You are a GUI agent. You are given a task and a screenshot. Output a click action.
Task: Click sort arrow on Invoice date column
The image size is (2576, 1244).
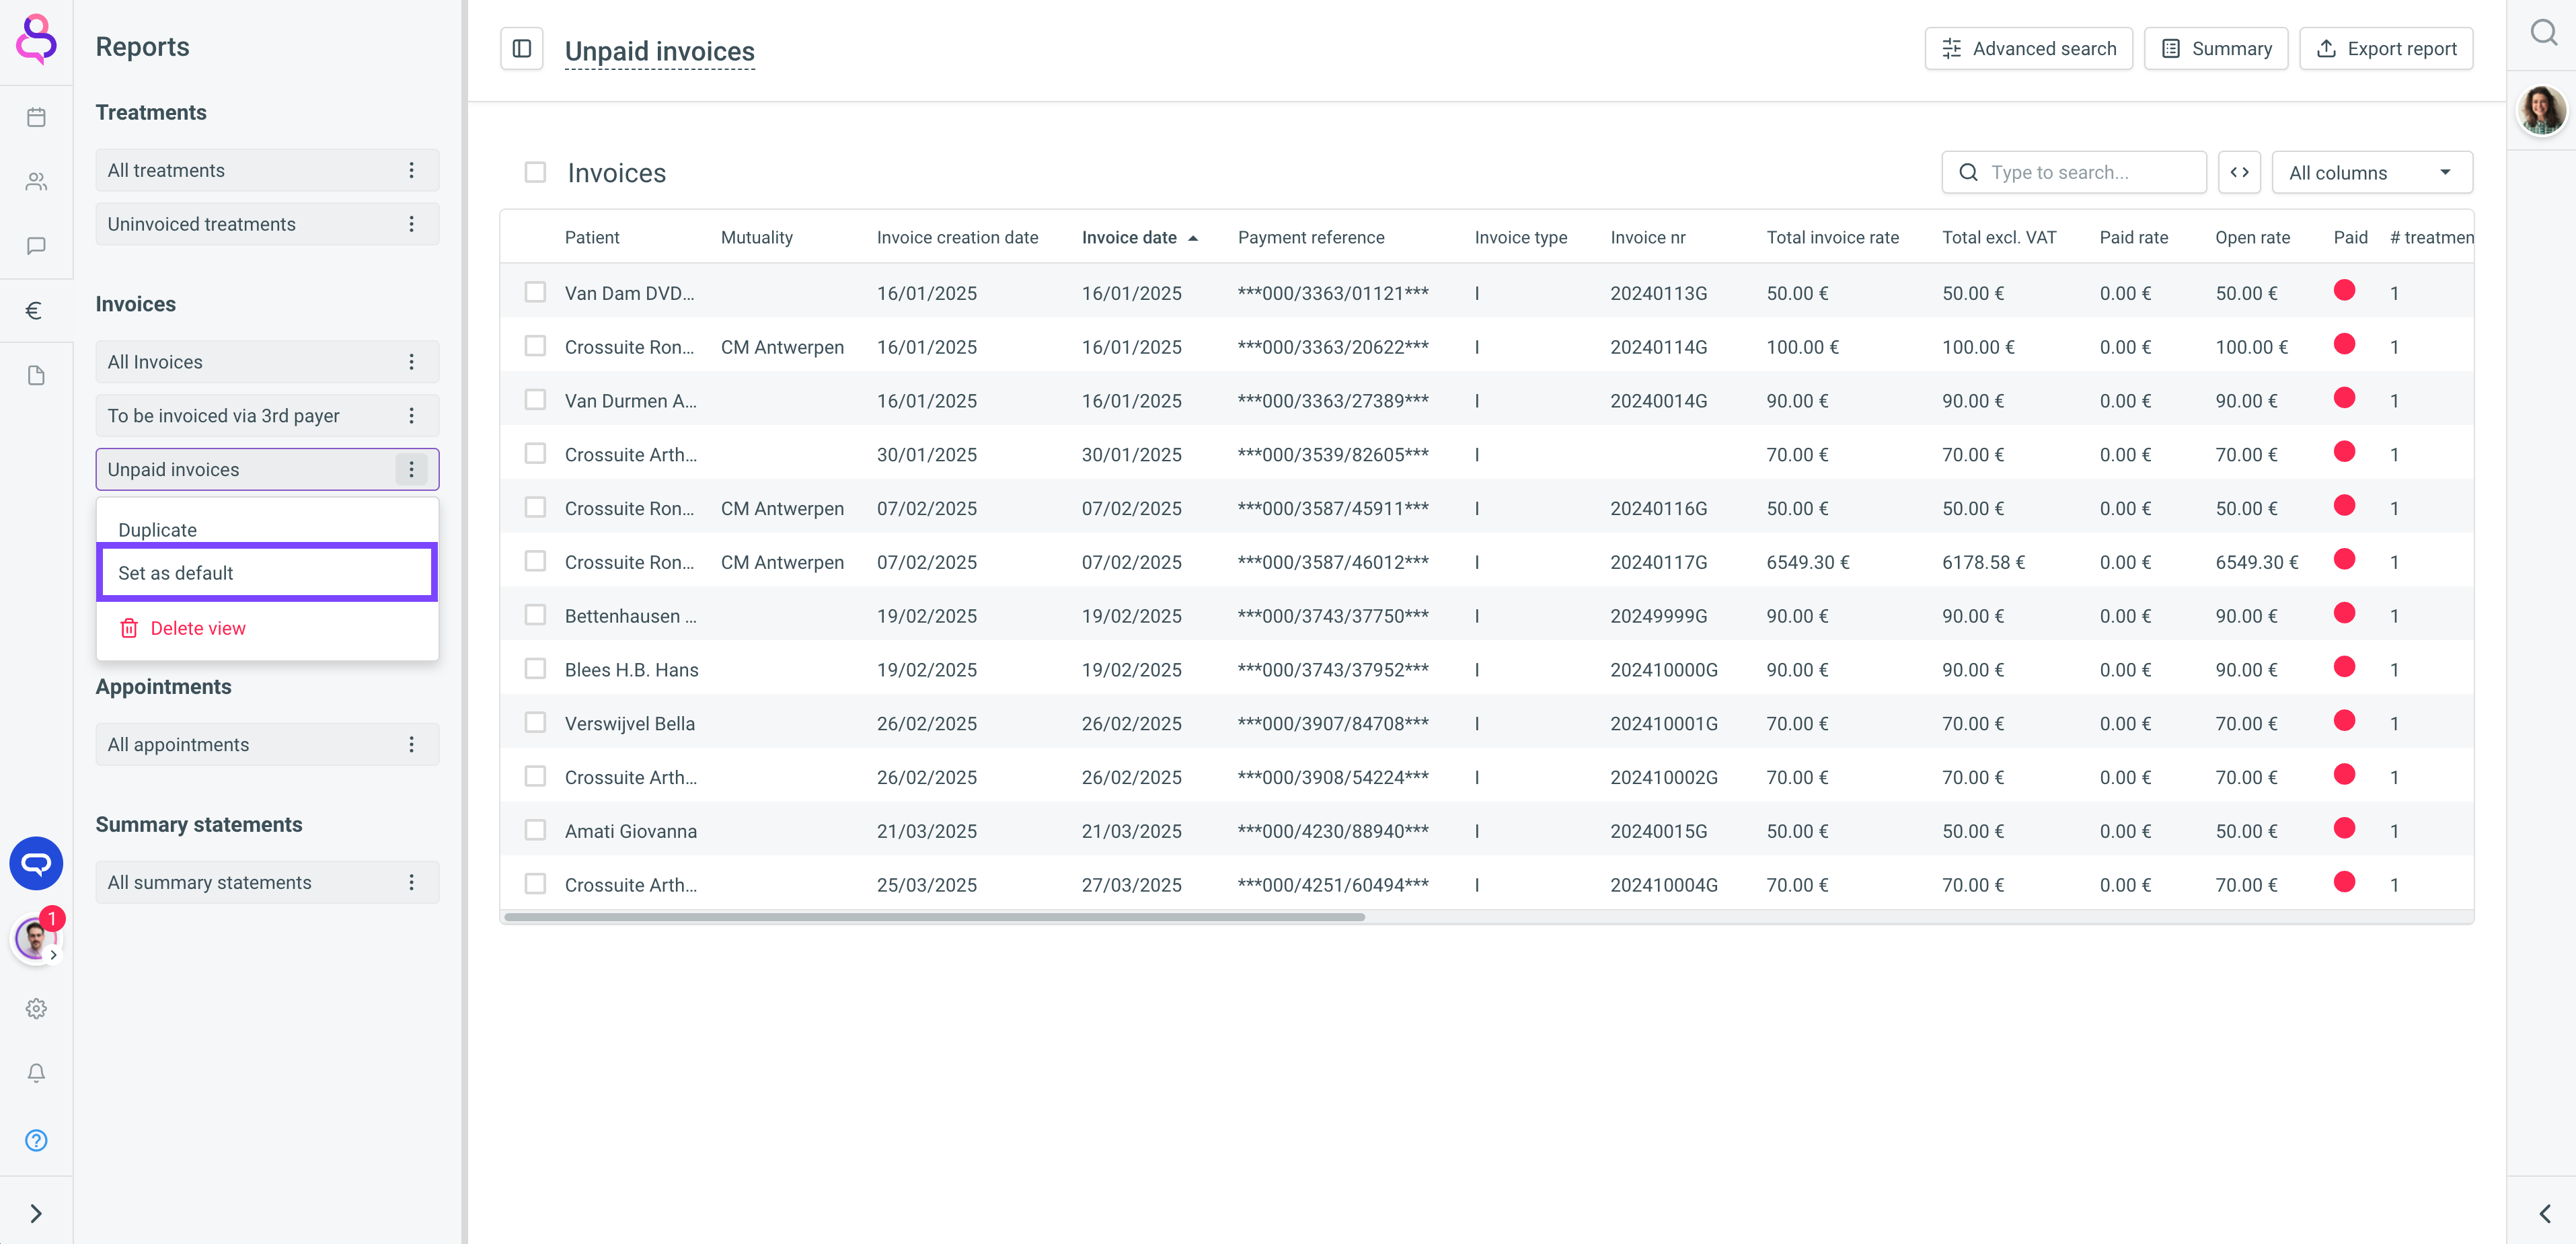pyautogui.click(x=1193, y=238)
